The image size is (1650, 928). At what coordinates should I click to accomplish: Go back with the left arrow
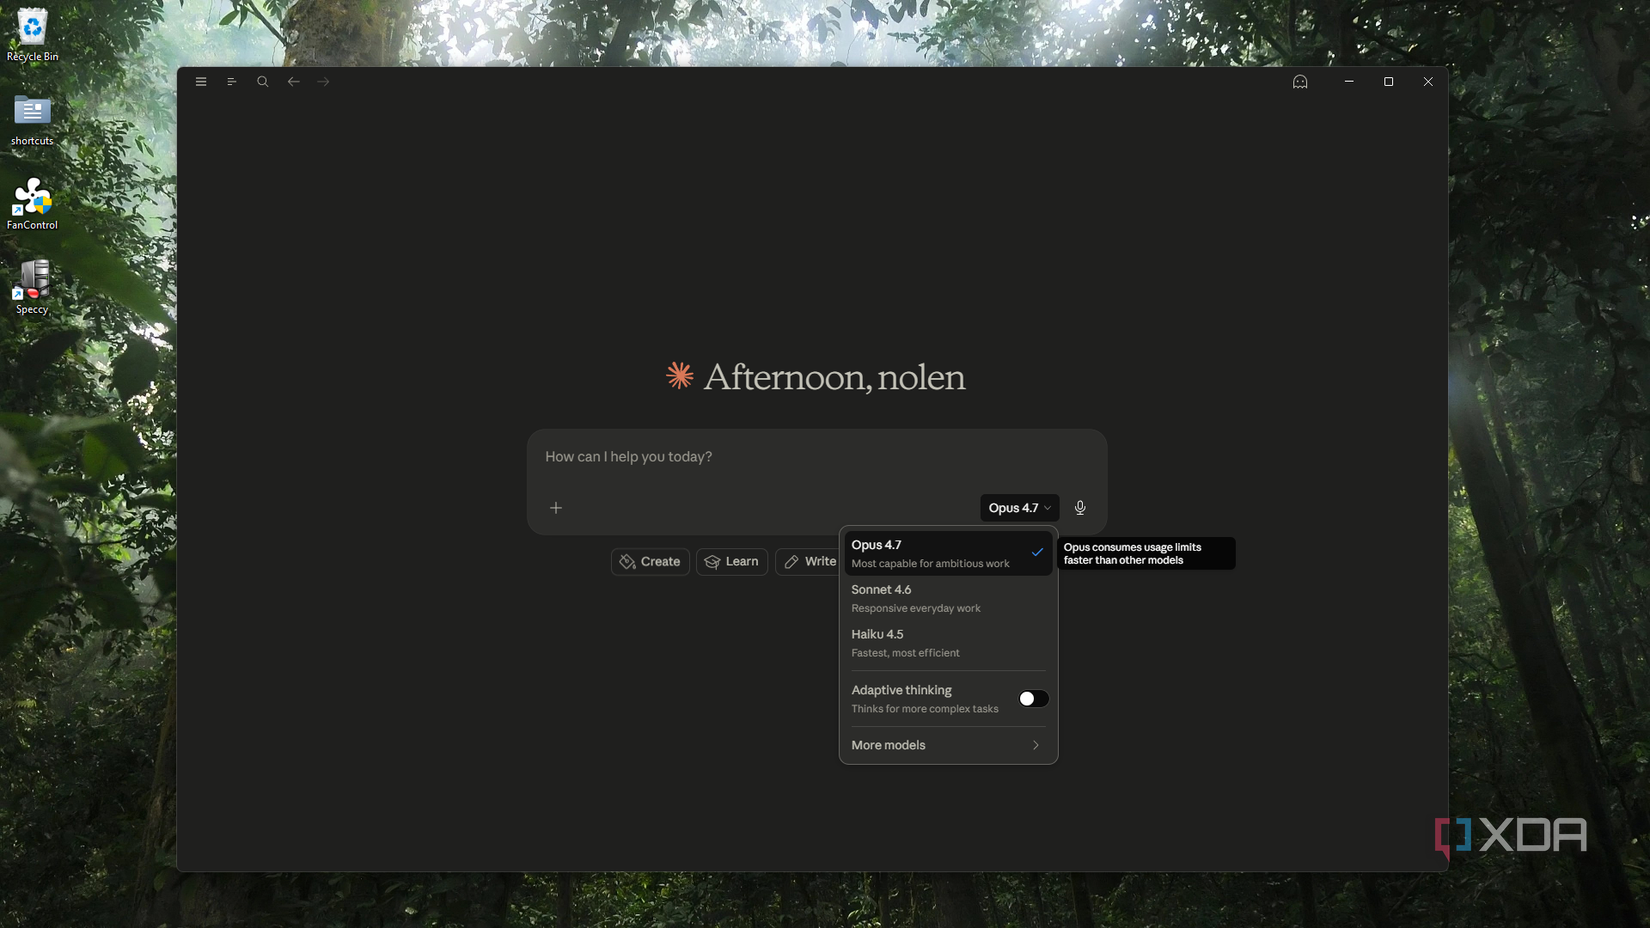click(294, 82)
